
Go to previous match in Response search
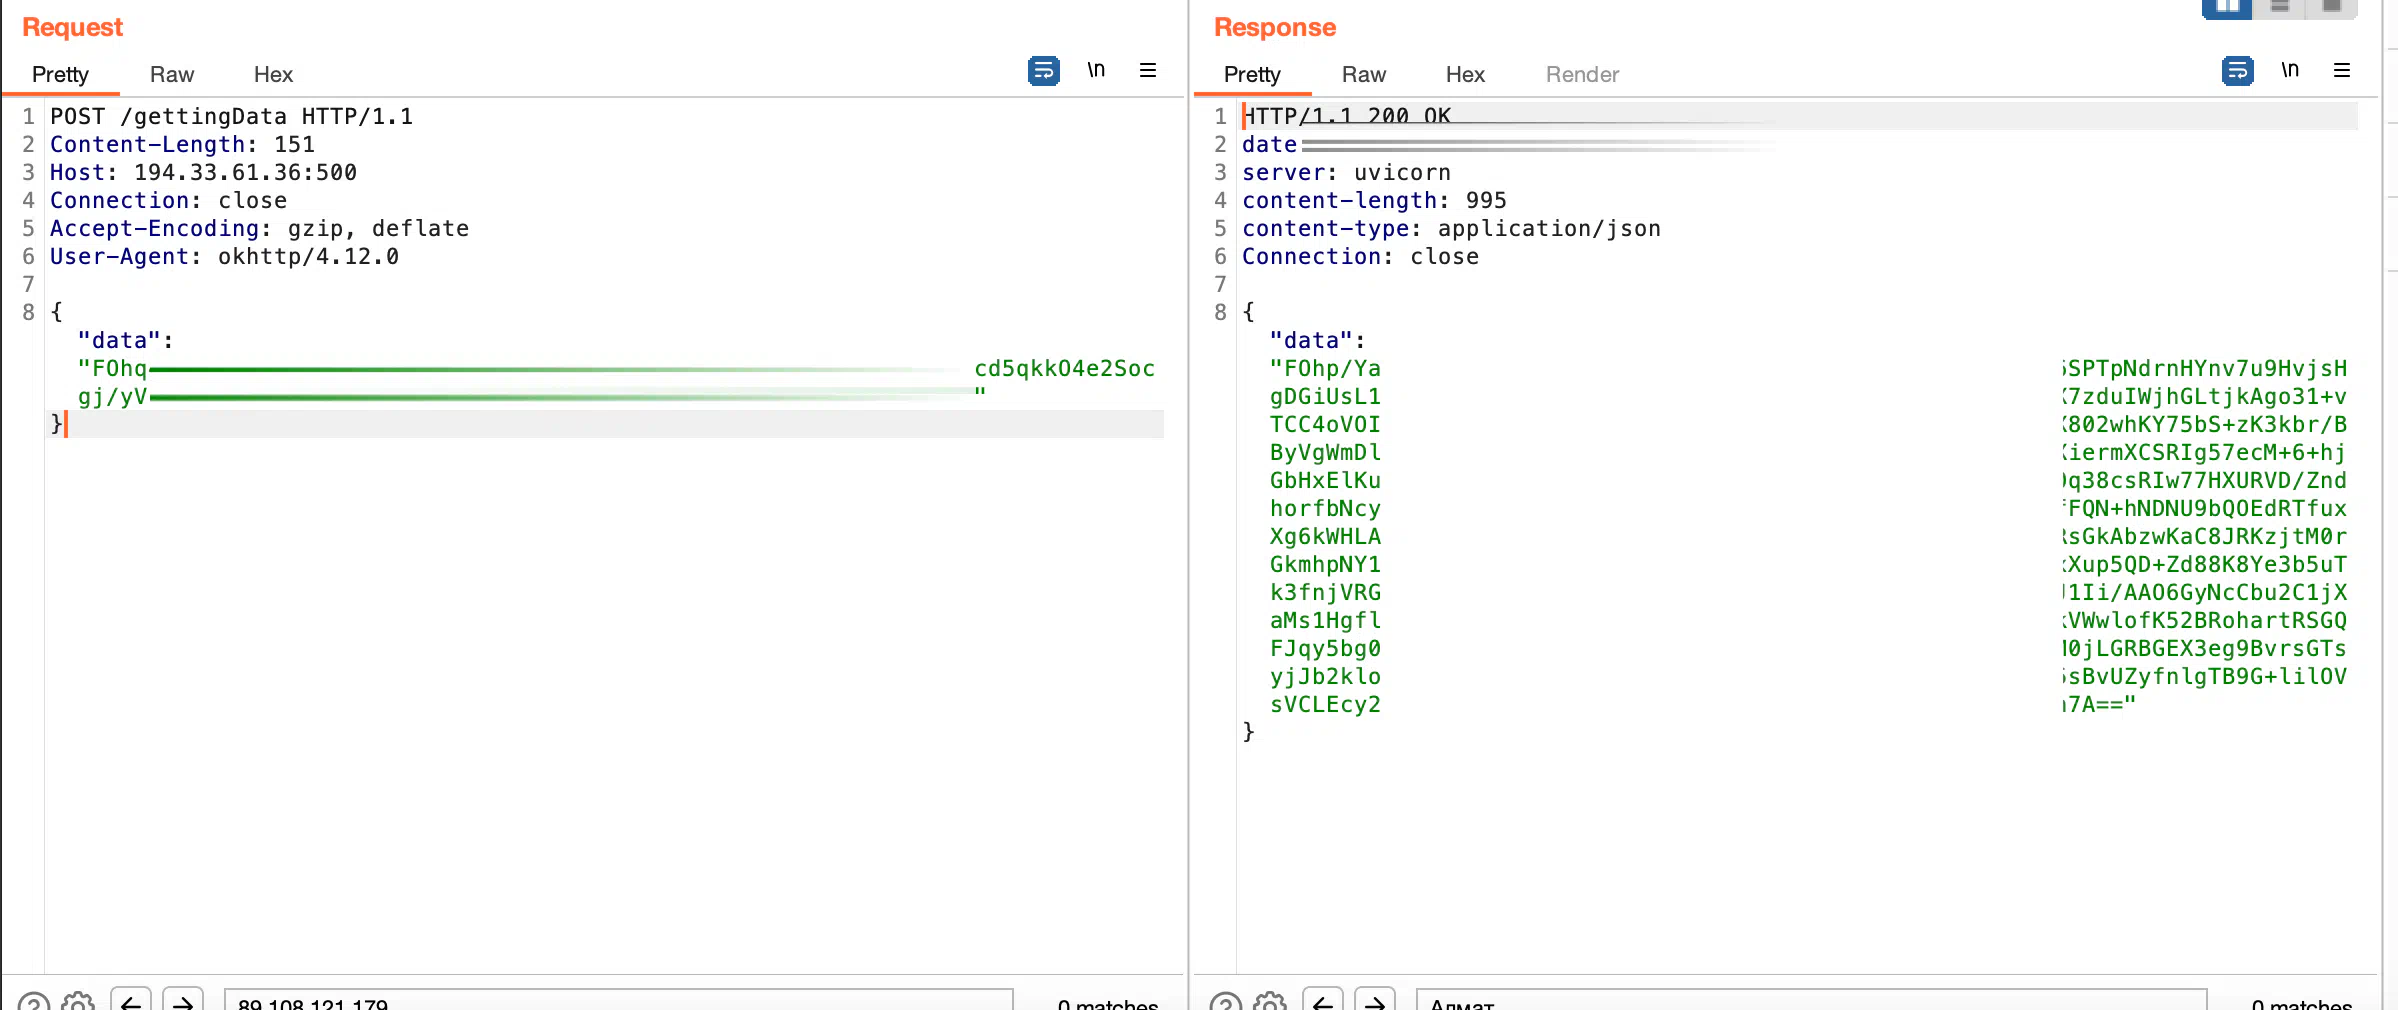click(x=1322, y=1001)
